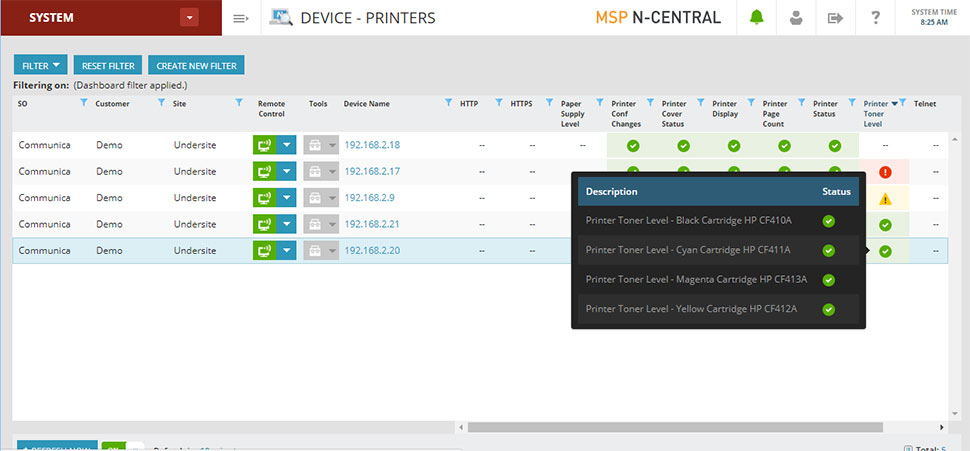Click the Site column filter icon

click(239, 103)
